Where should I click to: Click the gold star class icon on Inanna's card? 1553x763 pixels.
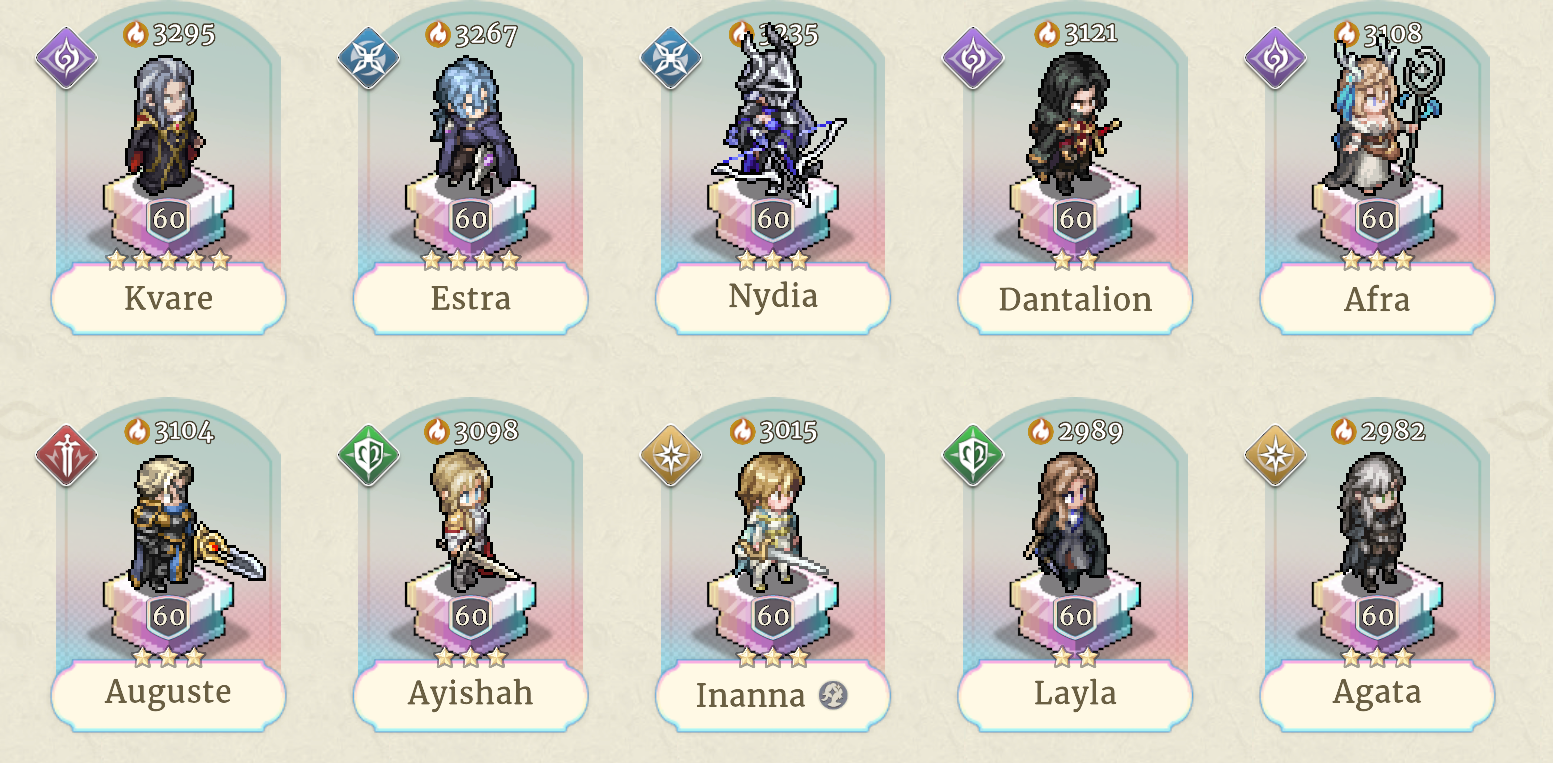pos(671,455)
